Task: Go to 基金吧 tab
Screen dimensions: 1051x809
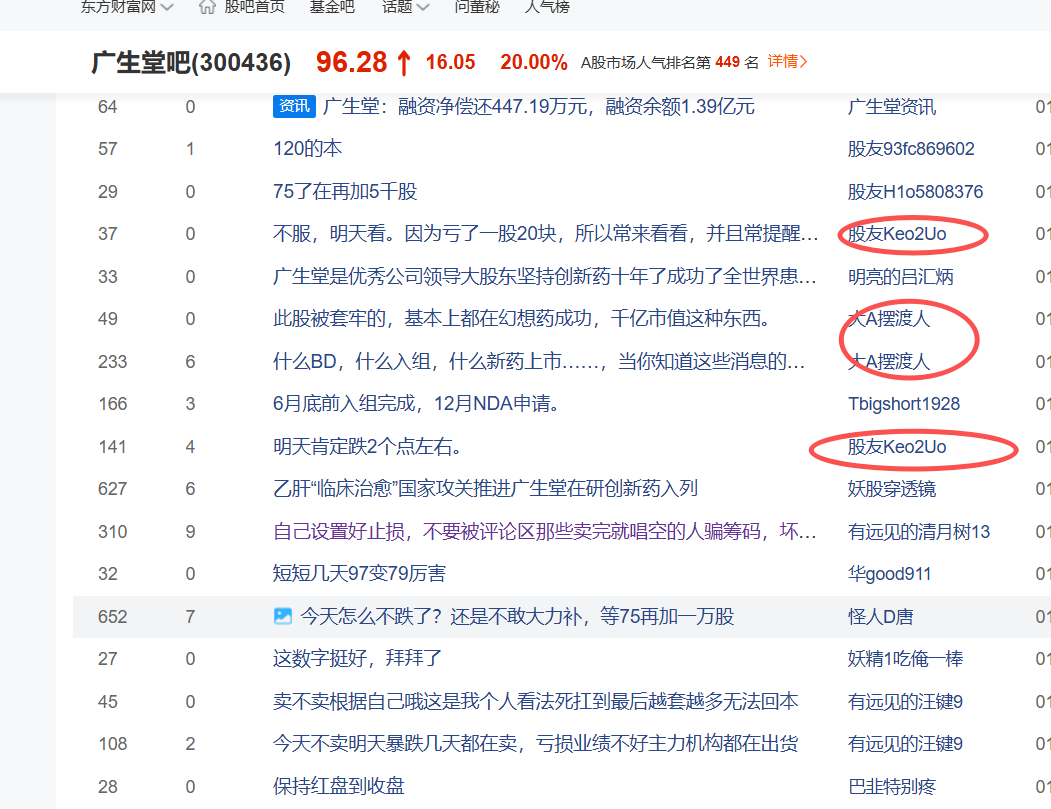Action: pyautogui.click(x=332, y=7)
